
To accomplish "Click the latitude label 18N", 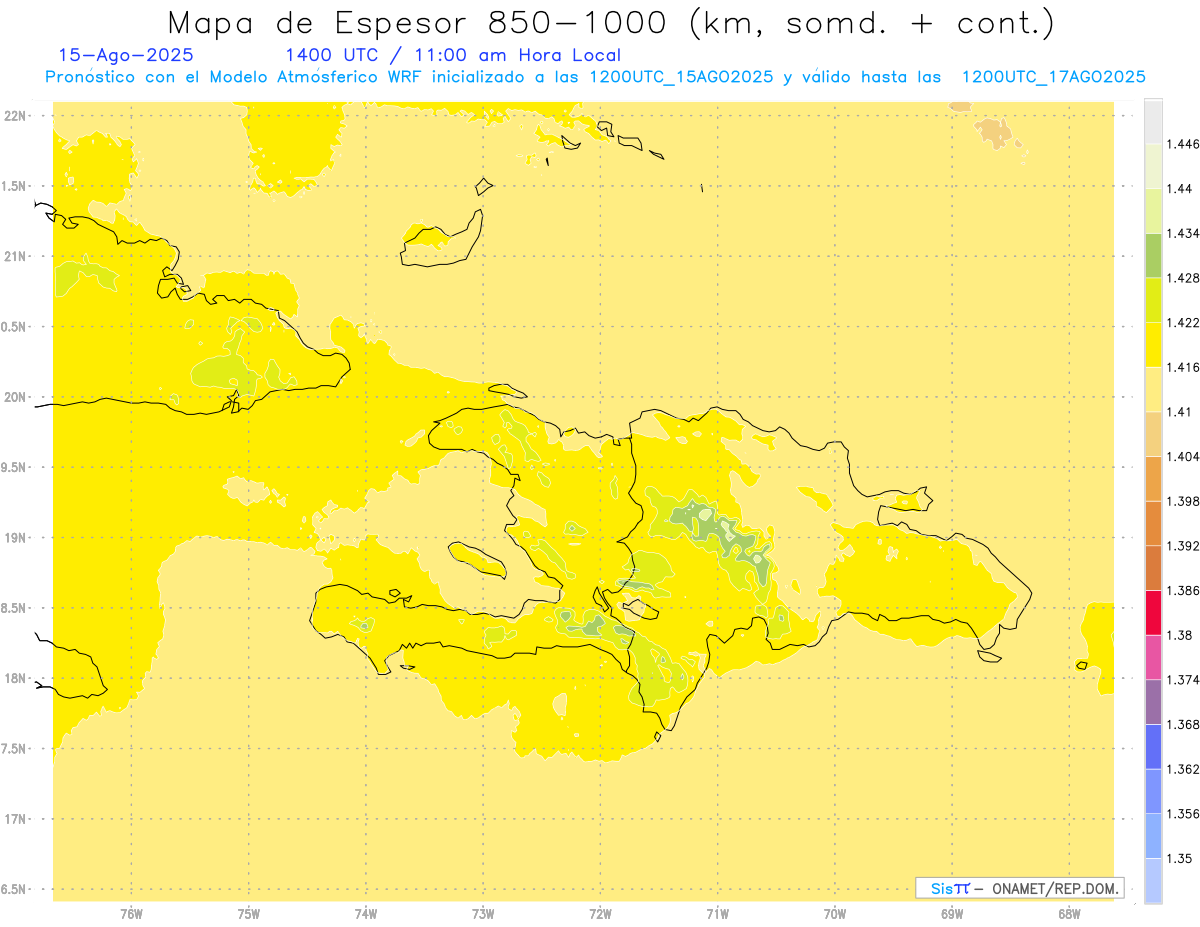I will click(x=17, y=678).
